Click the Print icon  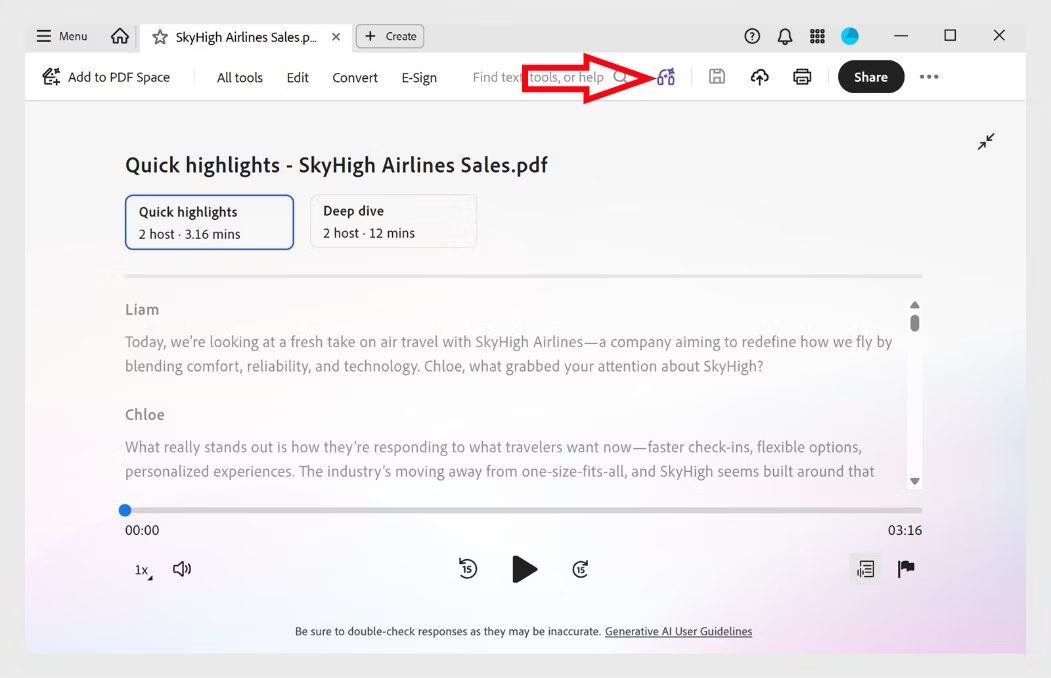tap(802, 77)
